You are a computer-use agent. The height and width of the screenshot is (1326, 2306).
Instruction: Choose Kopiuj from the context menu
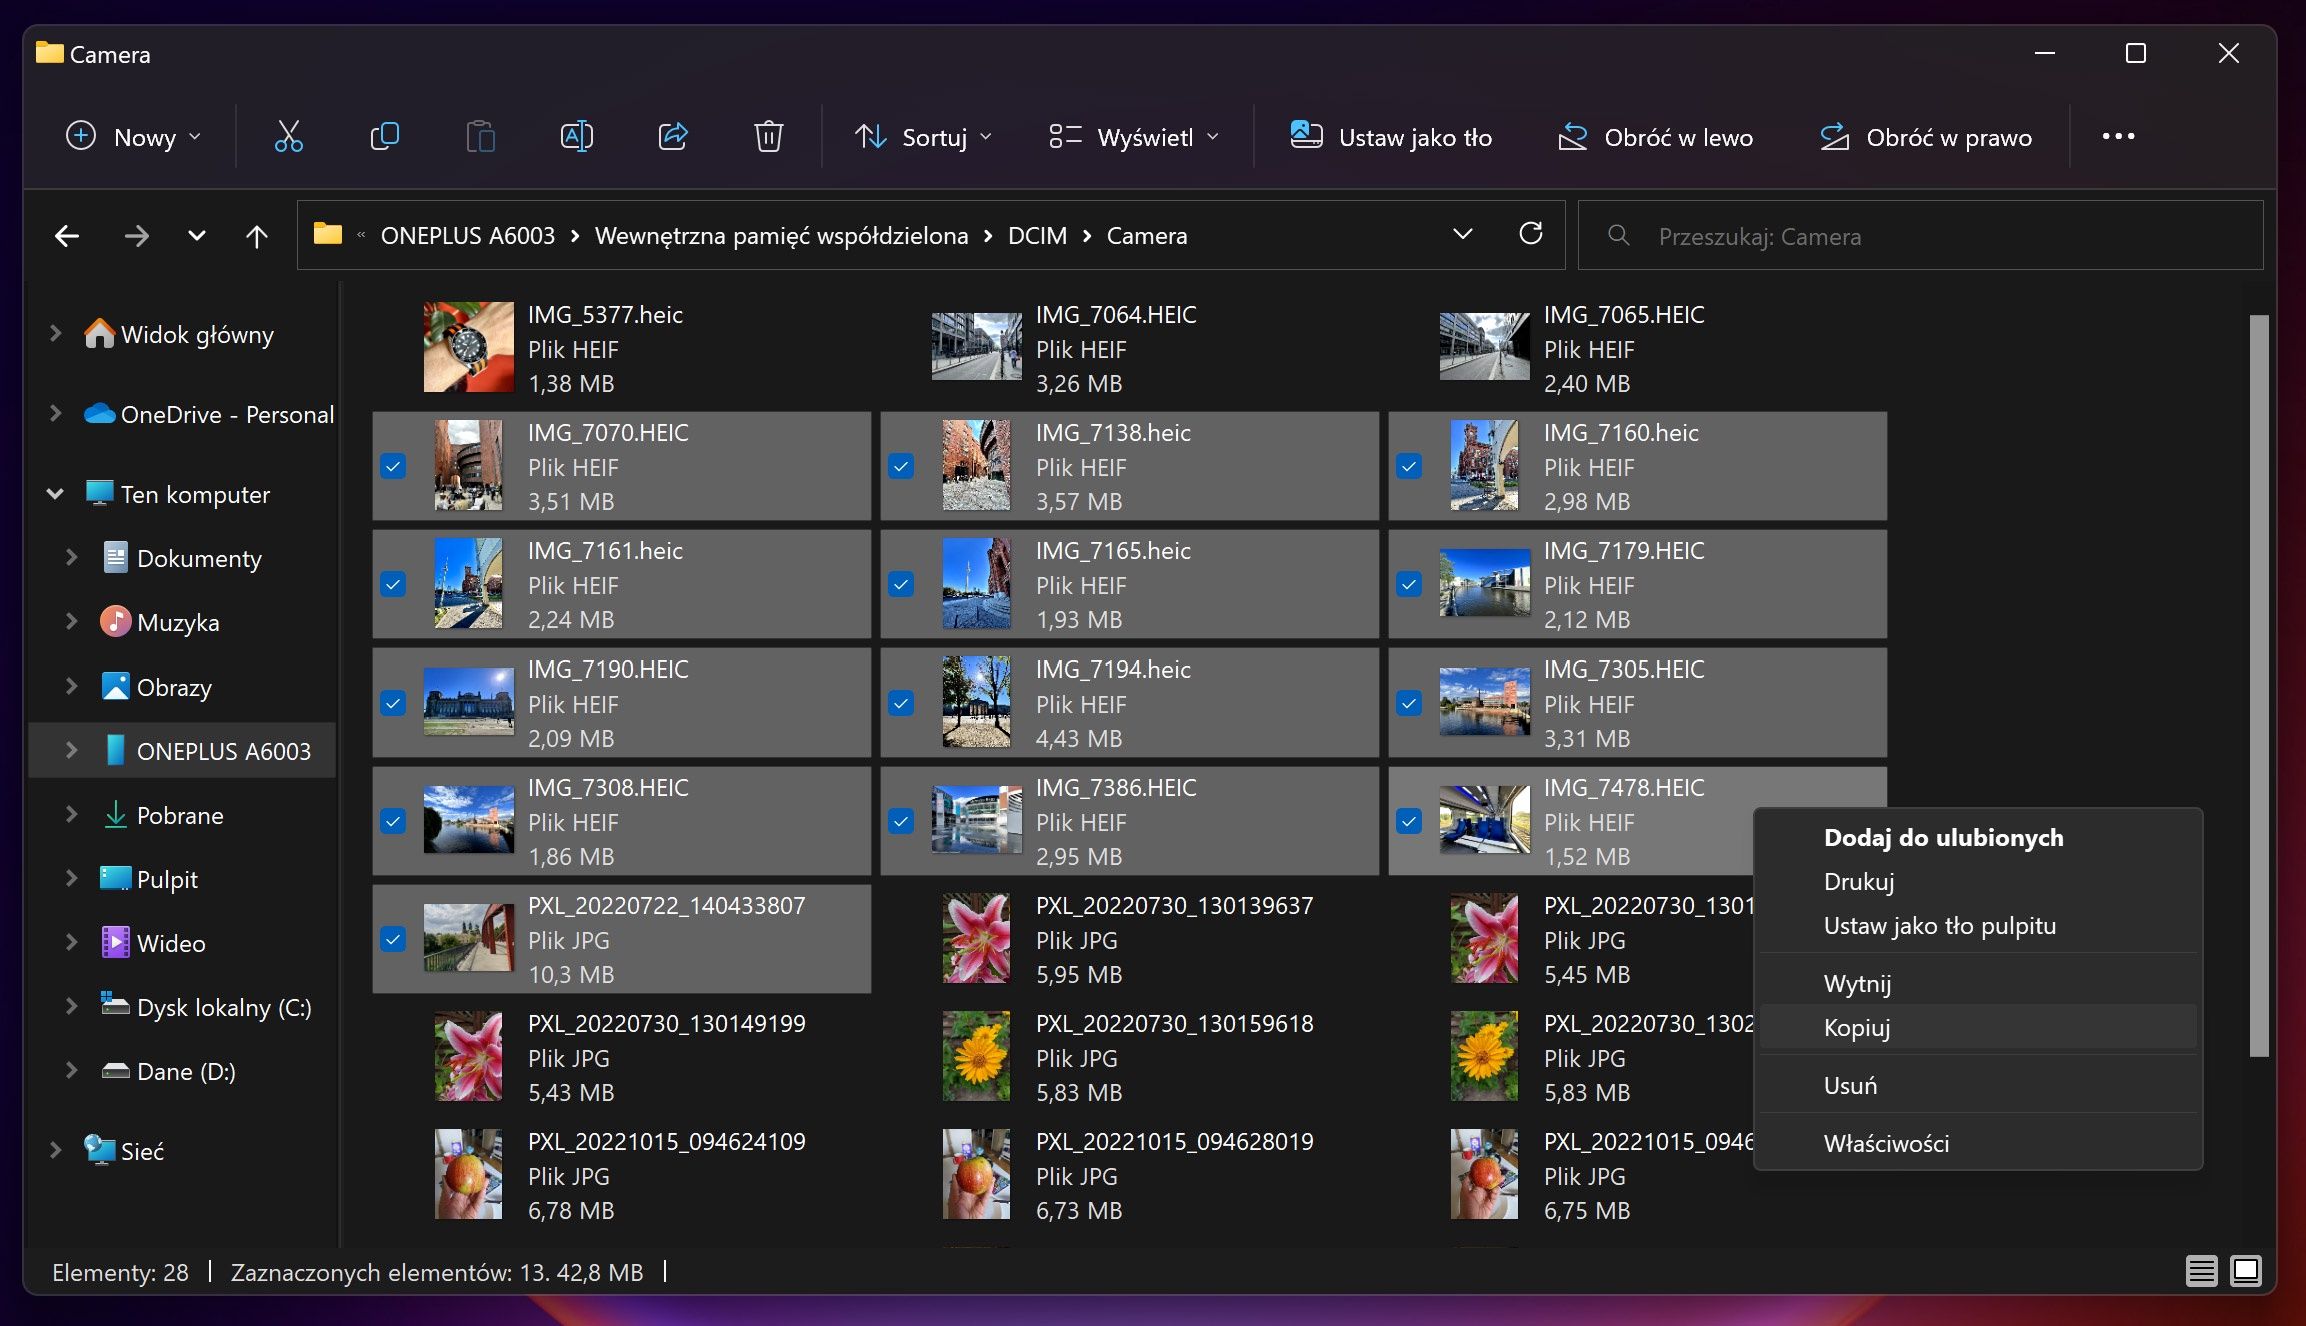pos(1978,1027)
